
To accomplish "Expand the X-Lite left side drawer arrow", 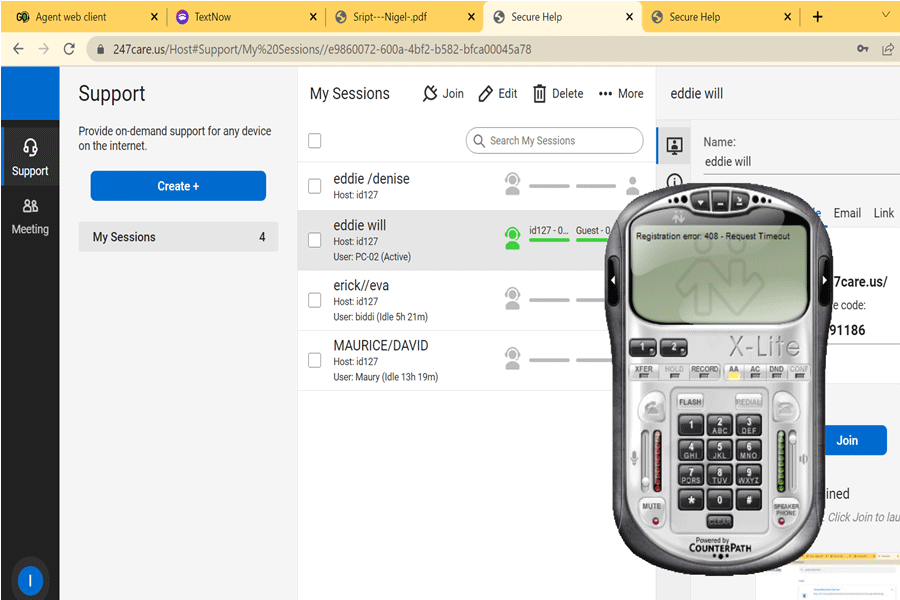I will [613, 281].
